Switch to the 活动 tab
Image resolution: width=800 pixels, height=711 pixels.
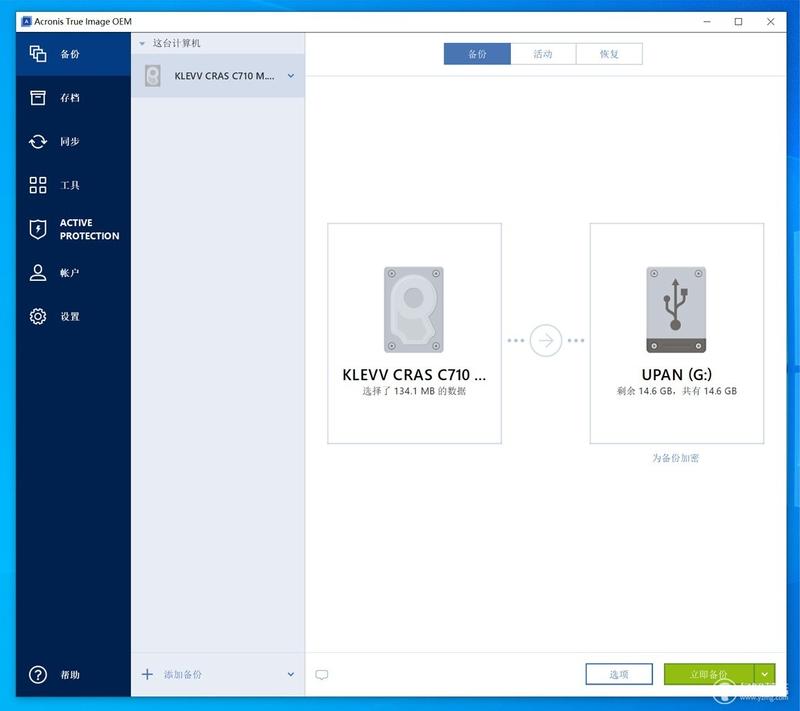click(x=543, y=54)
